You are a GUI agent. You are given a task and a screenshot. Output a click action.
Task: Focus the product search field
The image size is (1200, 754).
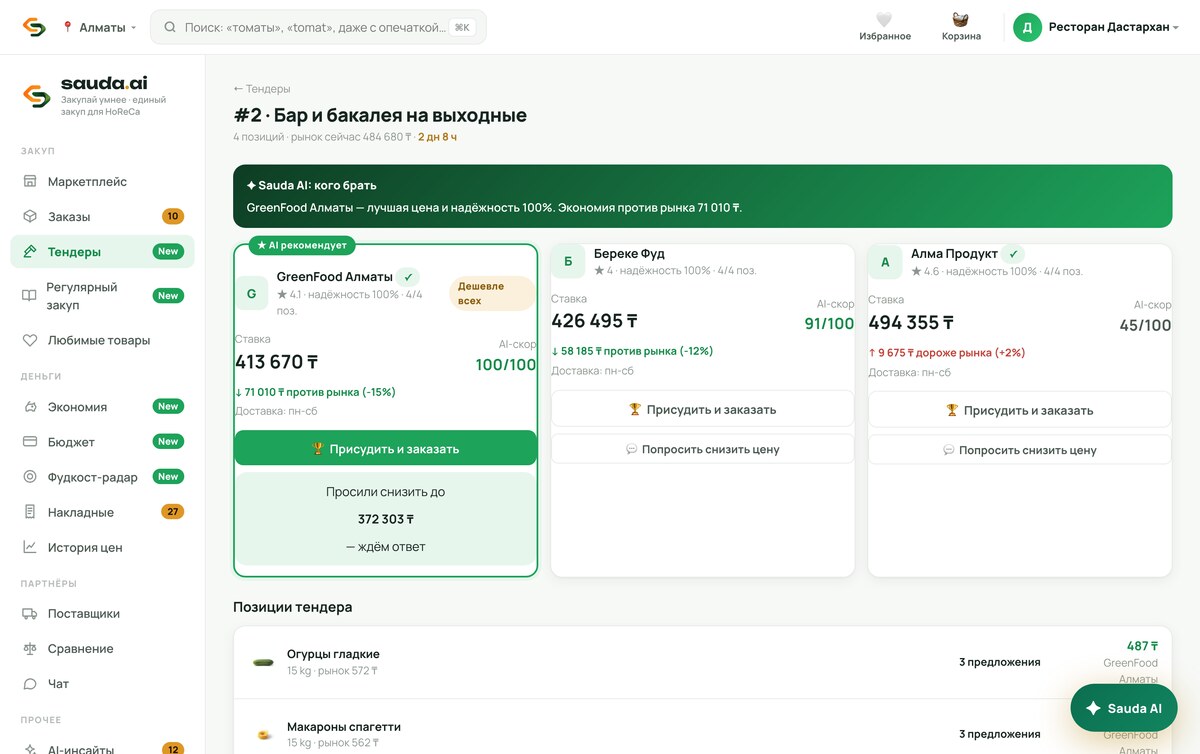click(x=318, y=27)
